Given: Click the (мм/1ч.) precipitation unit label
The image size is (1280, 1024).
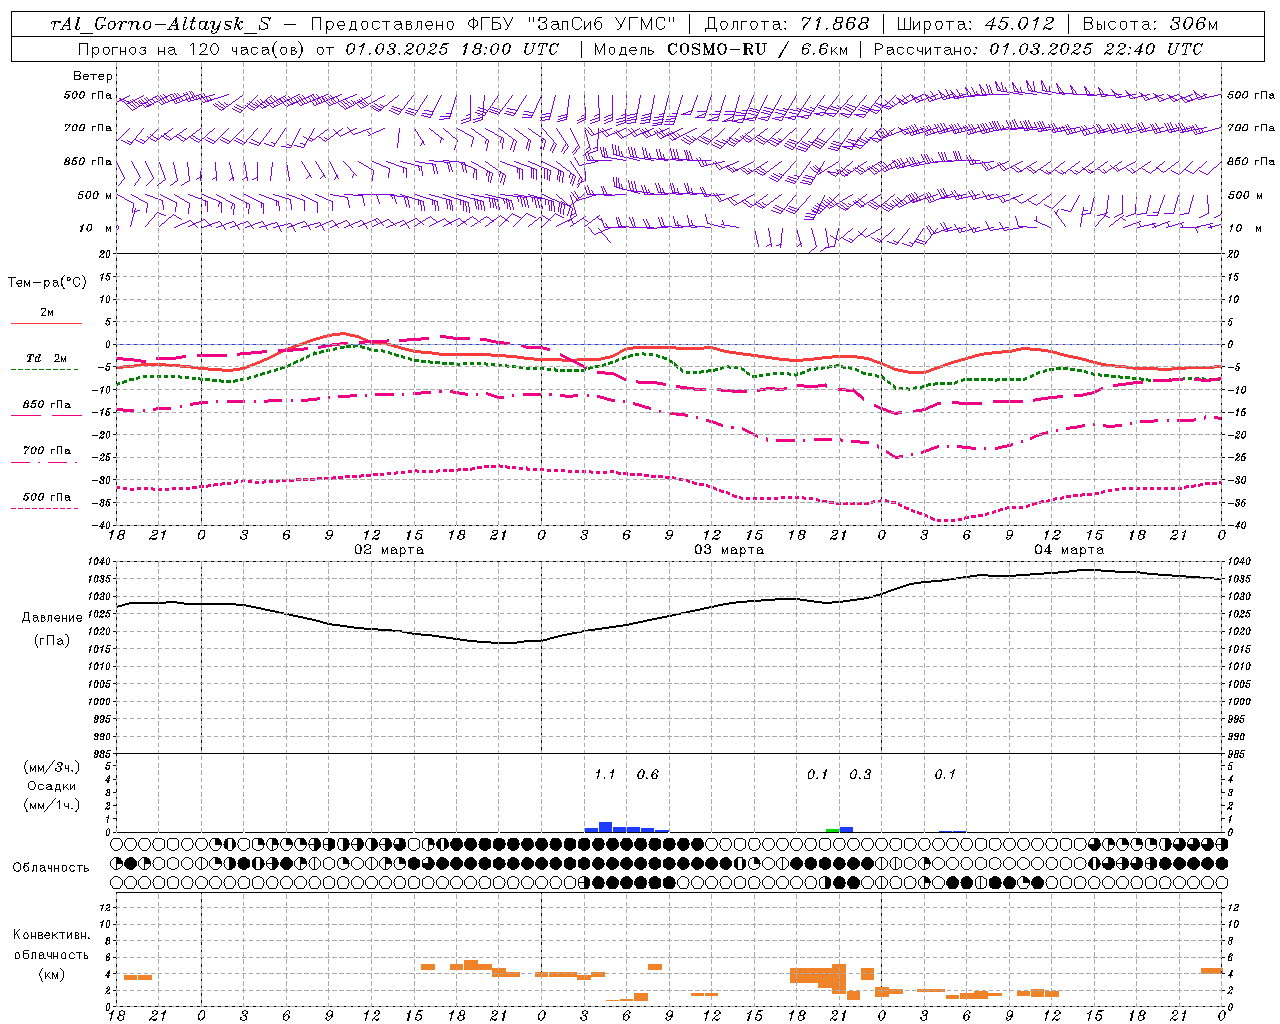Looking at the screenshot, I should coord(52,805).
